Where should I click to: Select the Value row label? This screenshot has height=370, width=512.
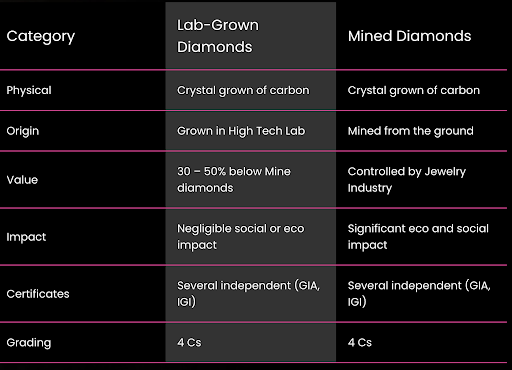point(22,180)
